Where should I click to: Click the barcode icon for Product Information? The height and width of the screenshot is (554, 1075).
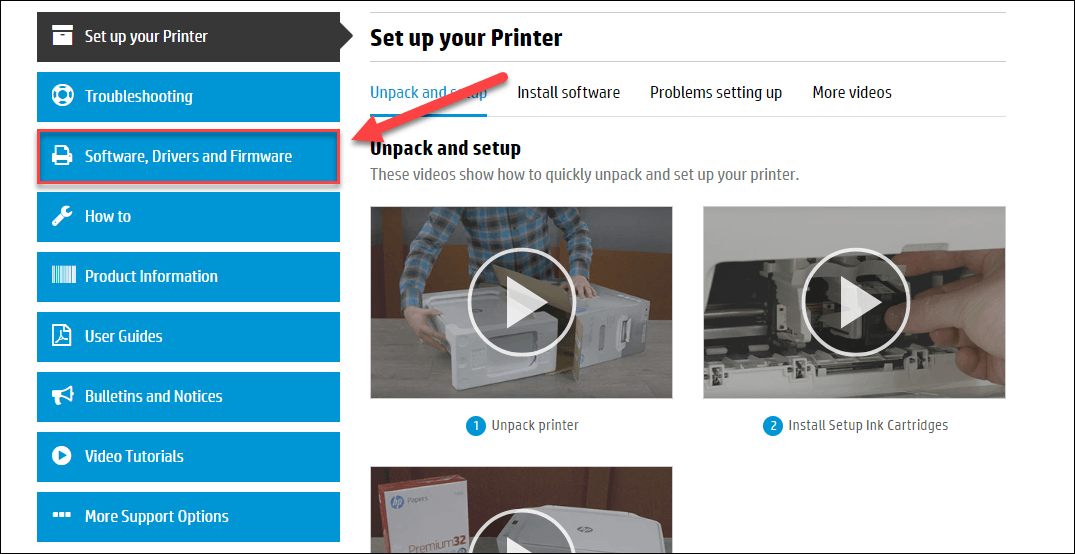(x=62, y=276)
